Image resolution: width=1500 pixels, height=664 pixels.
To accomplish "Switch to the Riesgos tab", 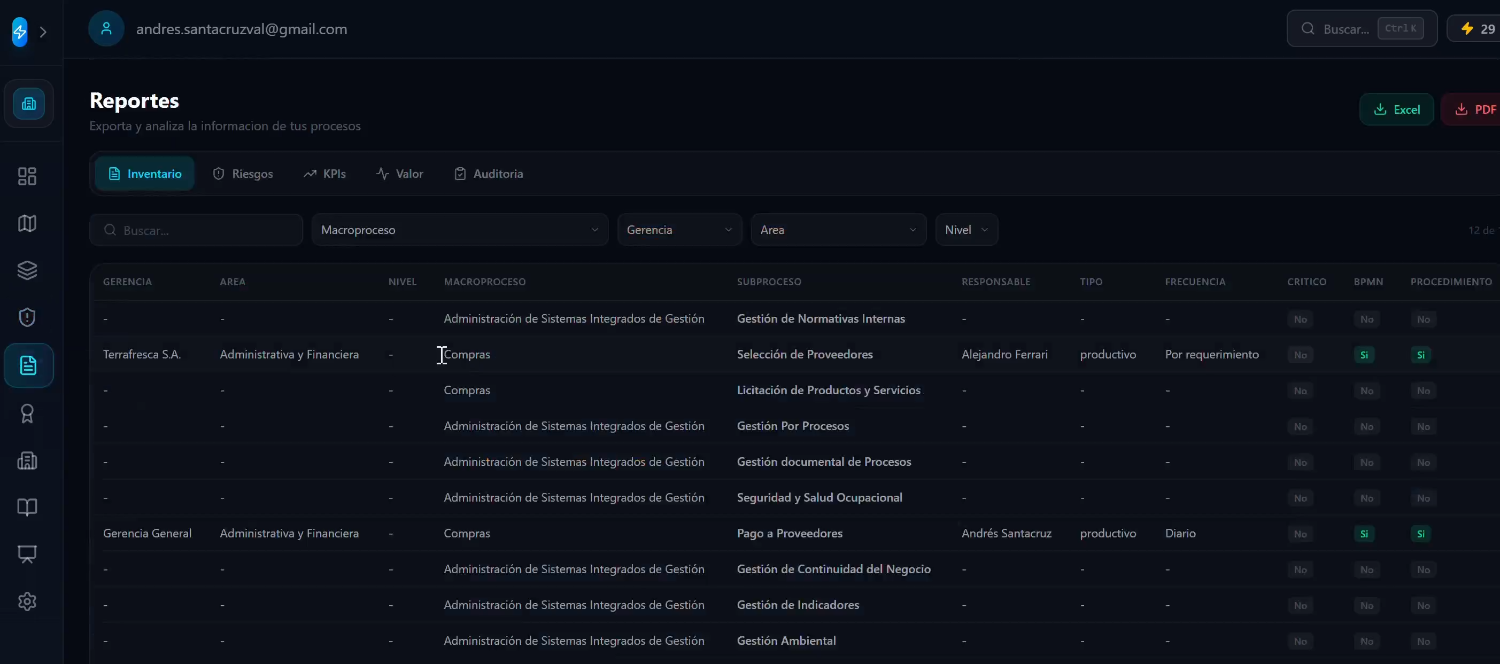I will (x=243, y=174).
